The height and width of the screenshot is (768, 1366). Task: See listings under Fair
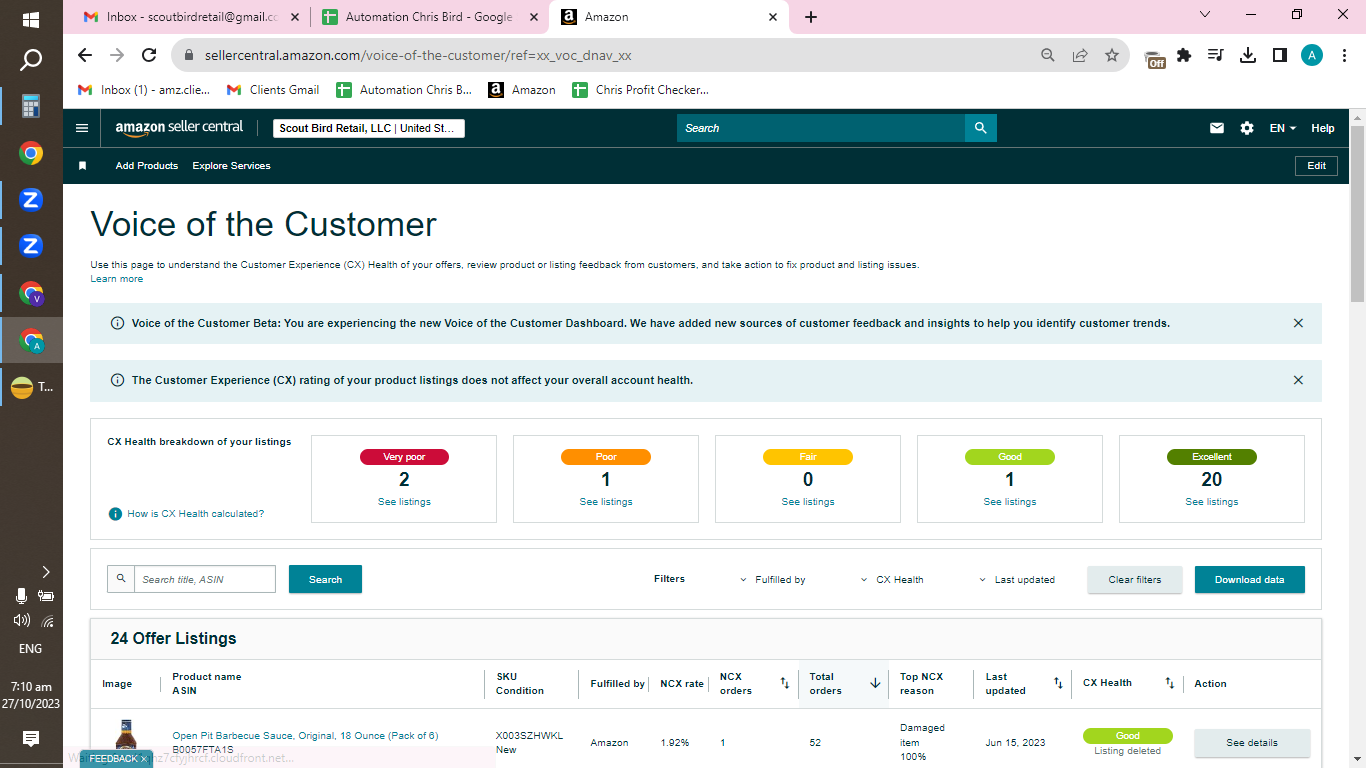tap(808, 502)
